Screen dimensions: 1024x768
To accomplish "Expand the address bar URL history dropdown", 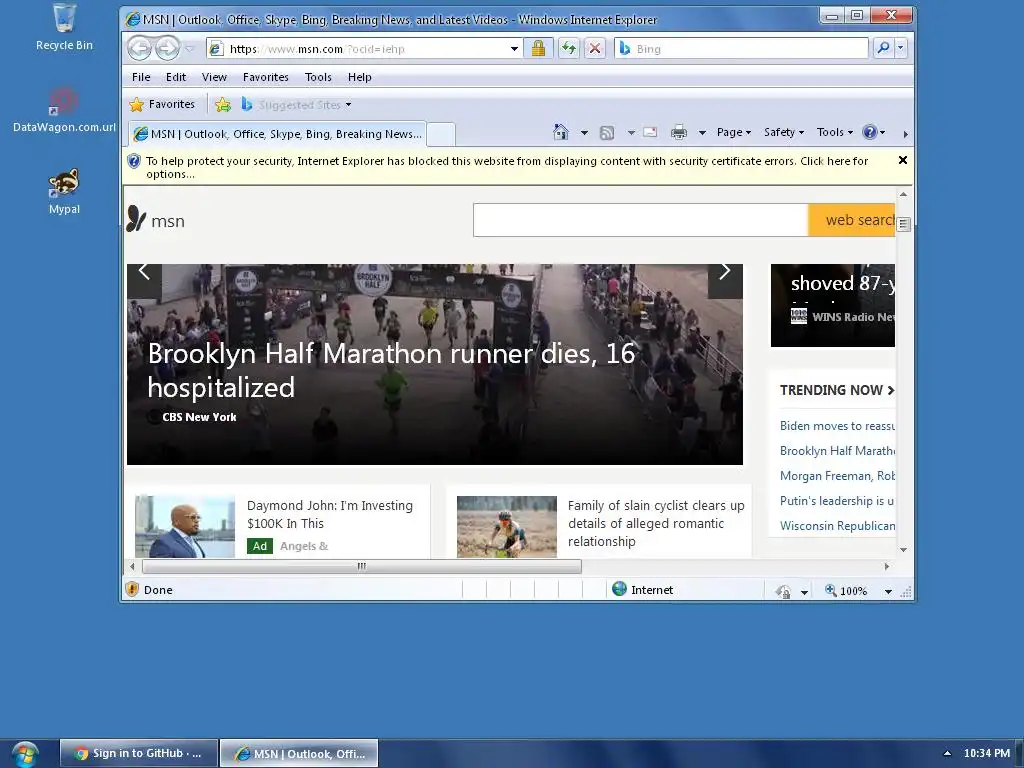I will tap(515, 49).
